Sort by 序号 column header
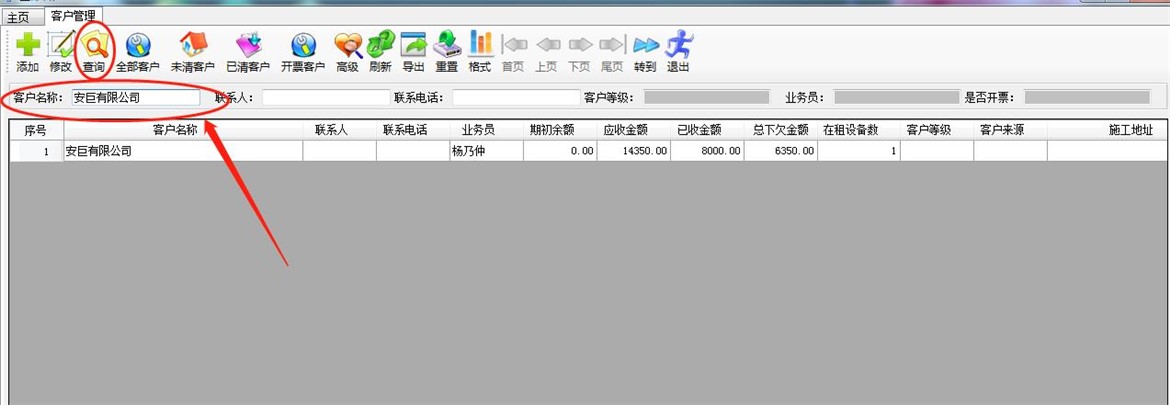This screenshot has width=1170, height=405. pyautogui.click(x=37, y=131)
